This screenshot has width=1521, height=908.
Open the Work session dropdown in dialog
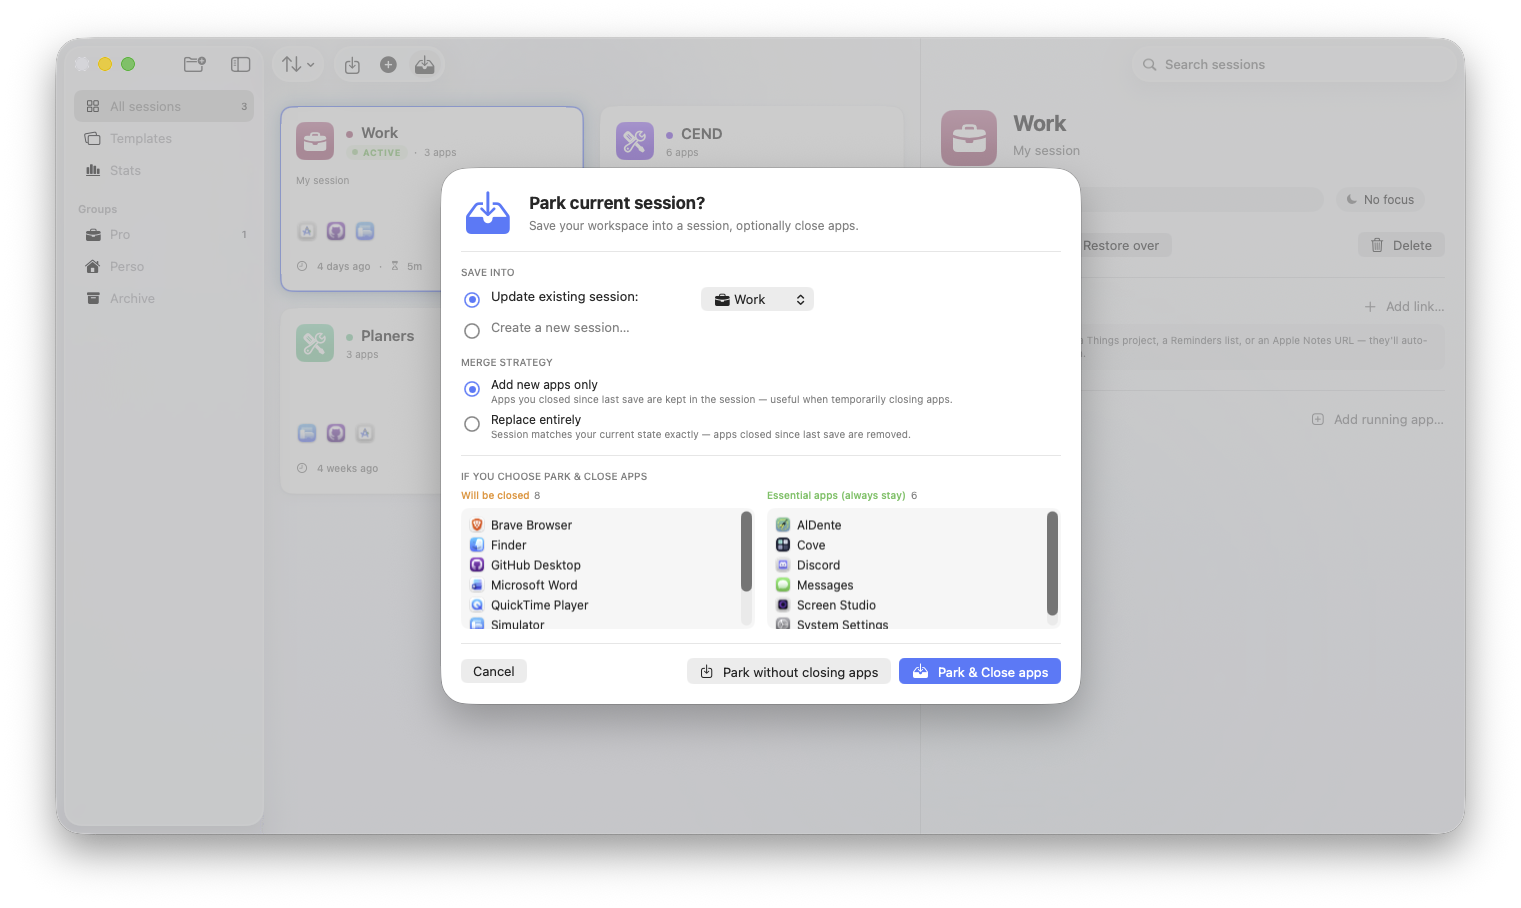[757, 299]
